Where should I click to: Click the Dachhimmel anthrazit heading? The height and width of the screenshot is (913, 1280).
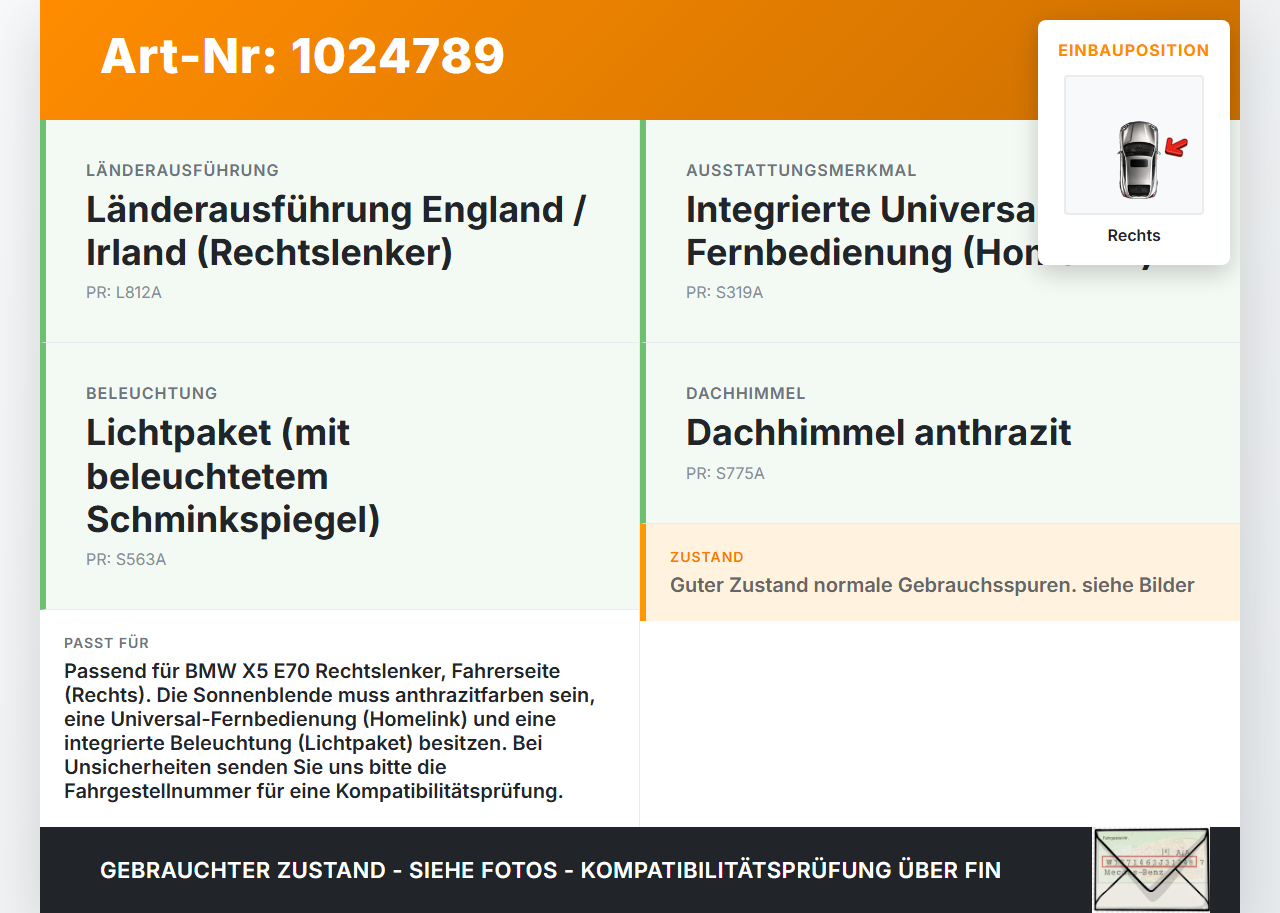point(878,433)
